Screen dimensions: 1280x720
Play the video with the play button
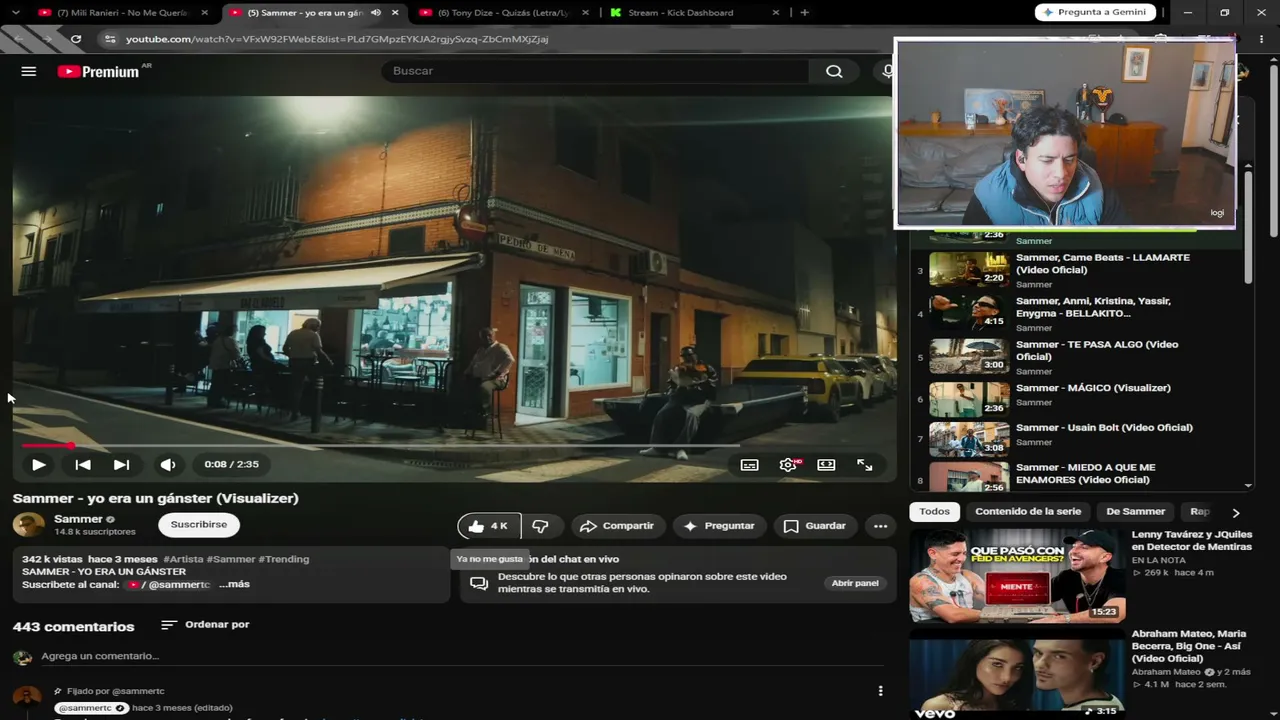[38, 464]
